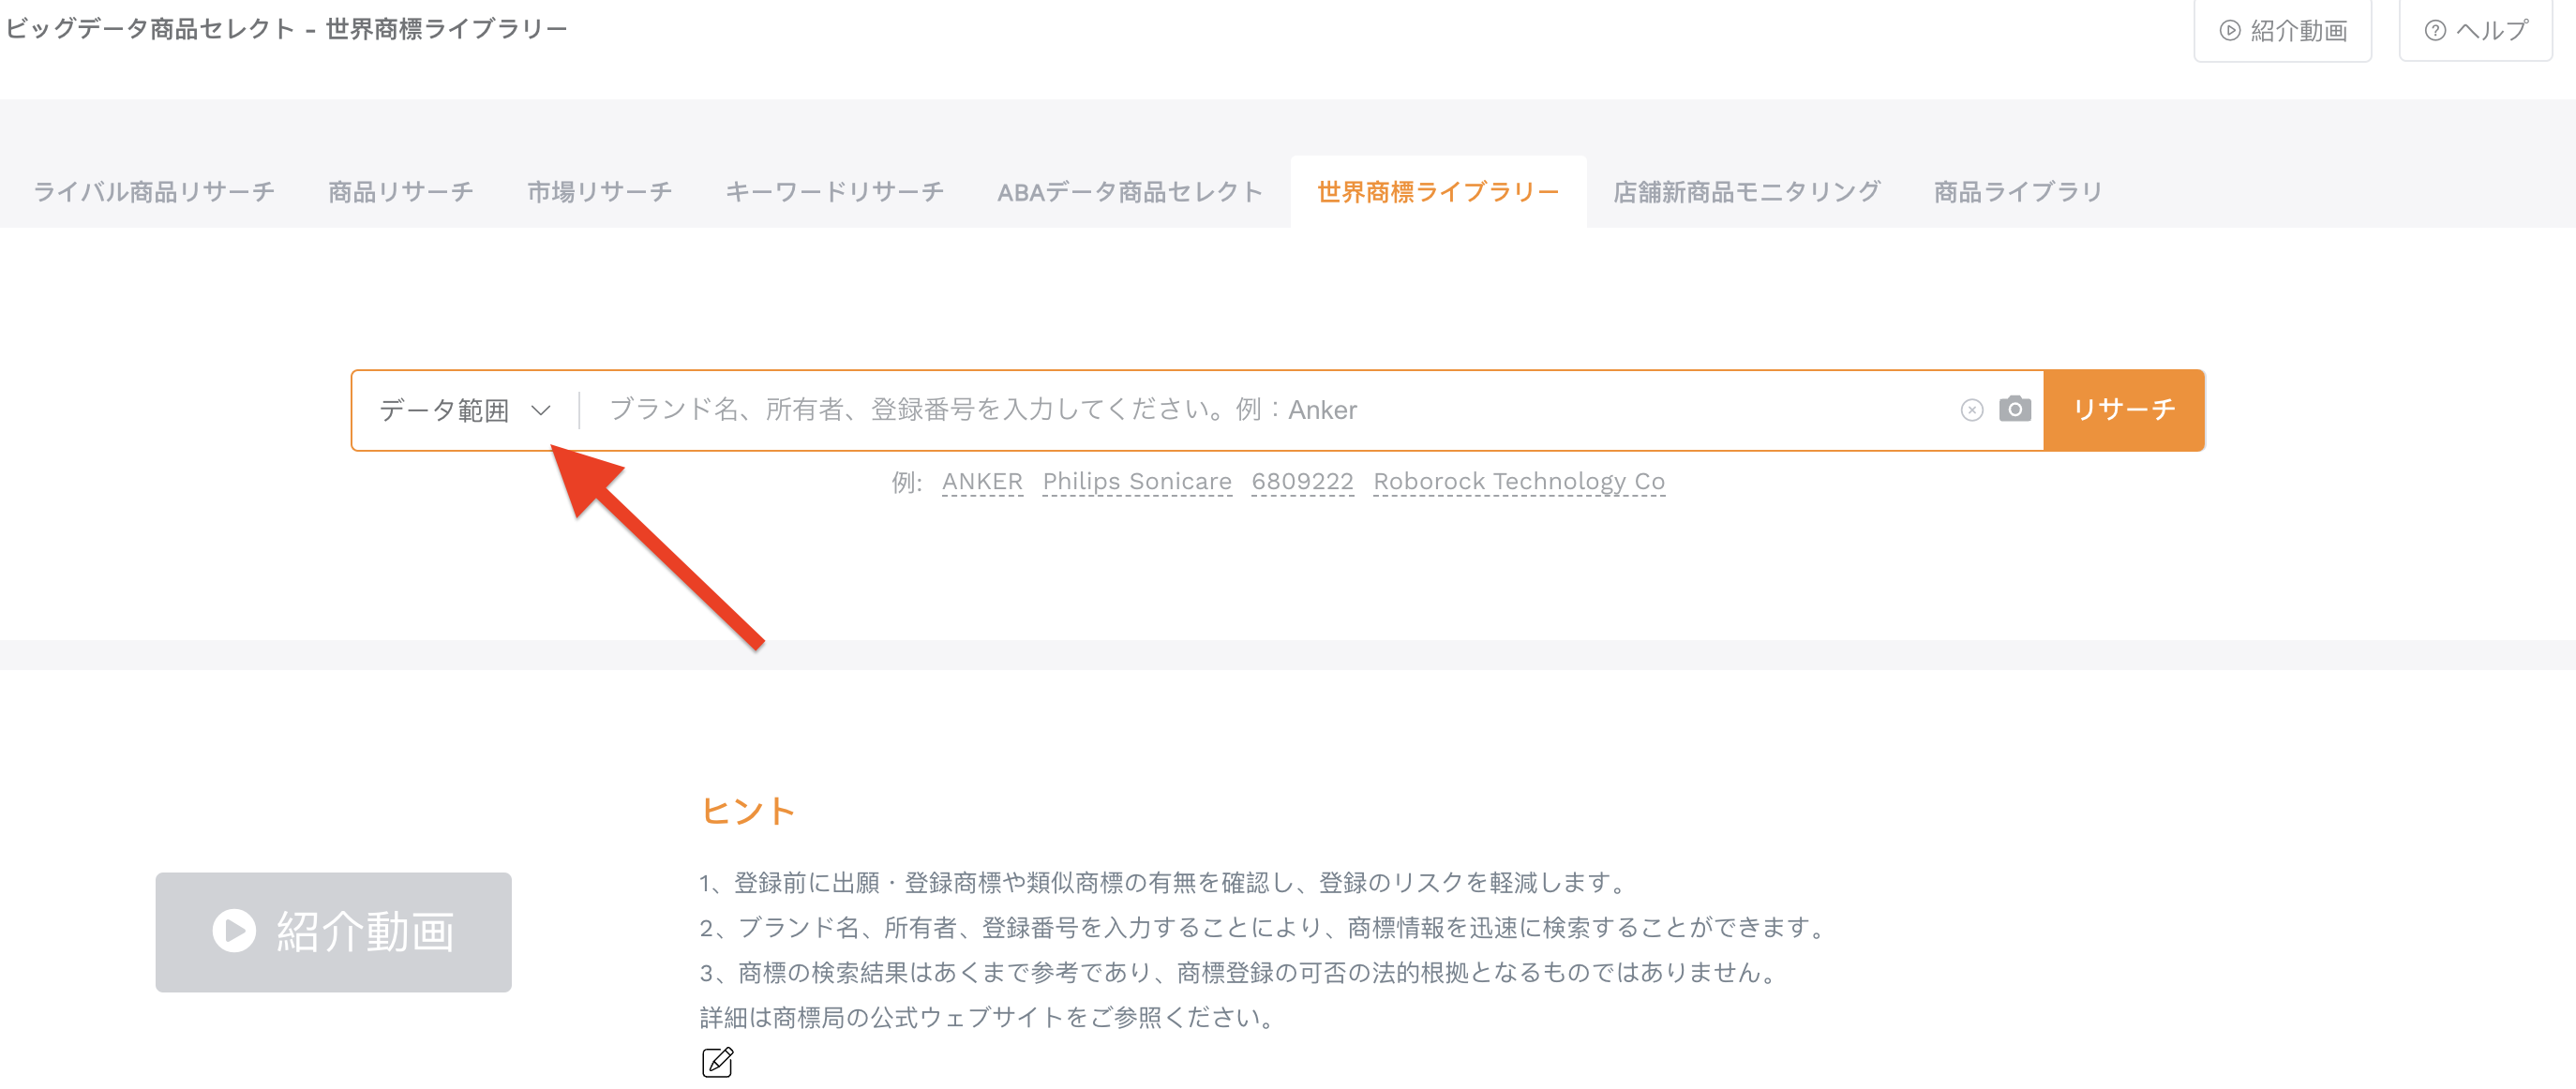Screen dimensions: 2576x1089
Task: Switch to the 商品ライブラリ tab
Action: pos(2017,192)
